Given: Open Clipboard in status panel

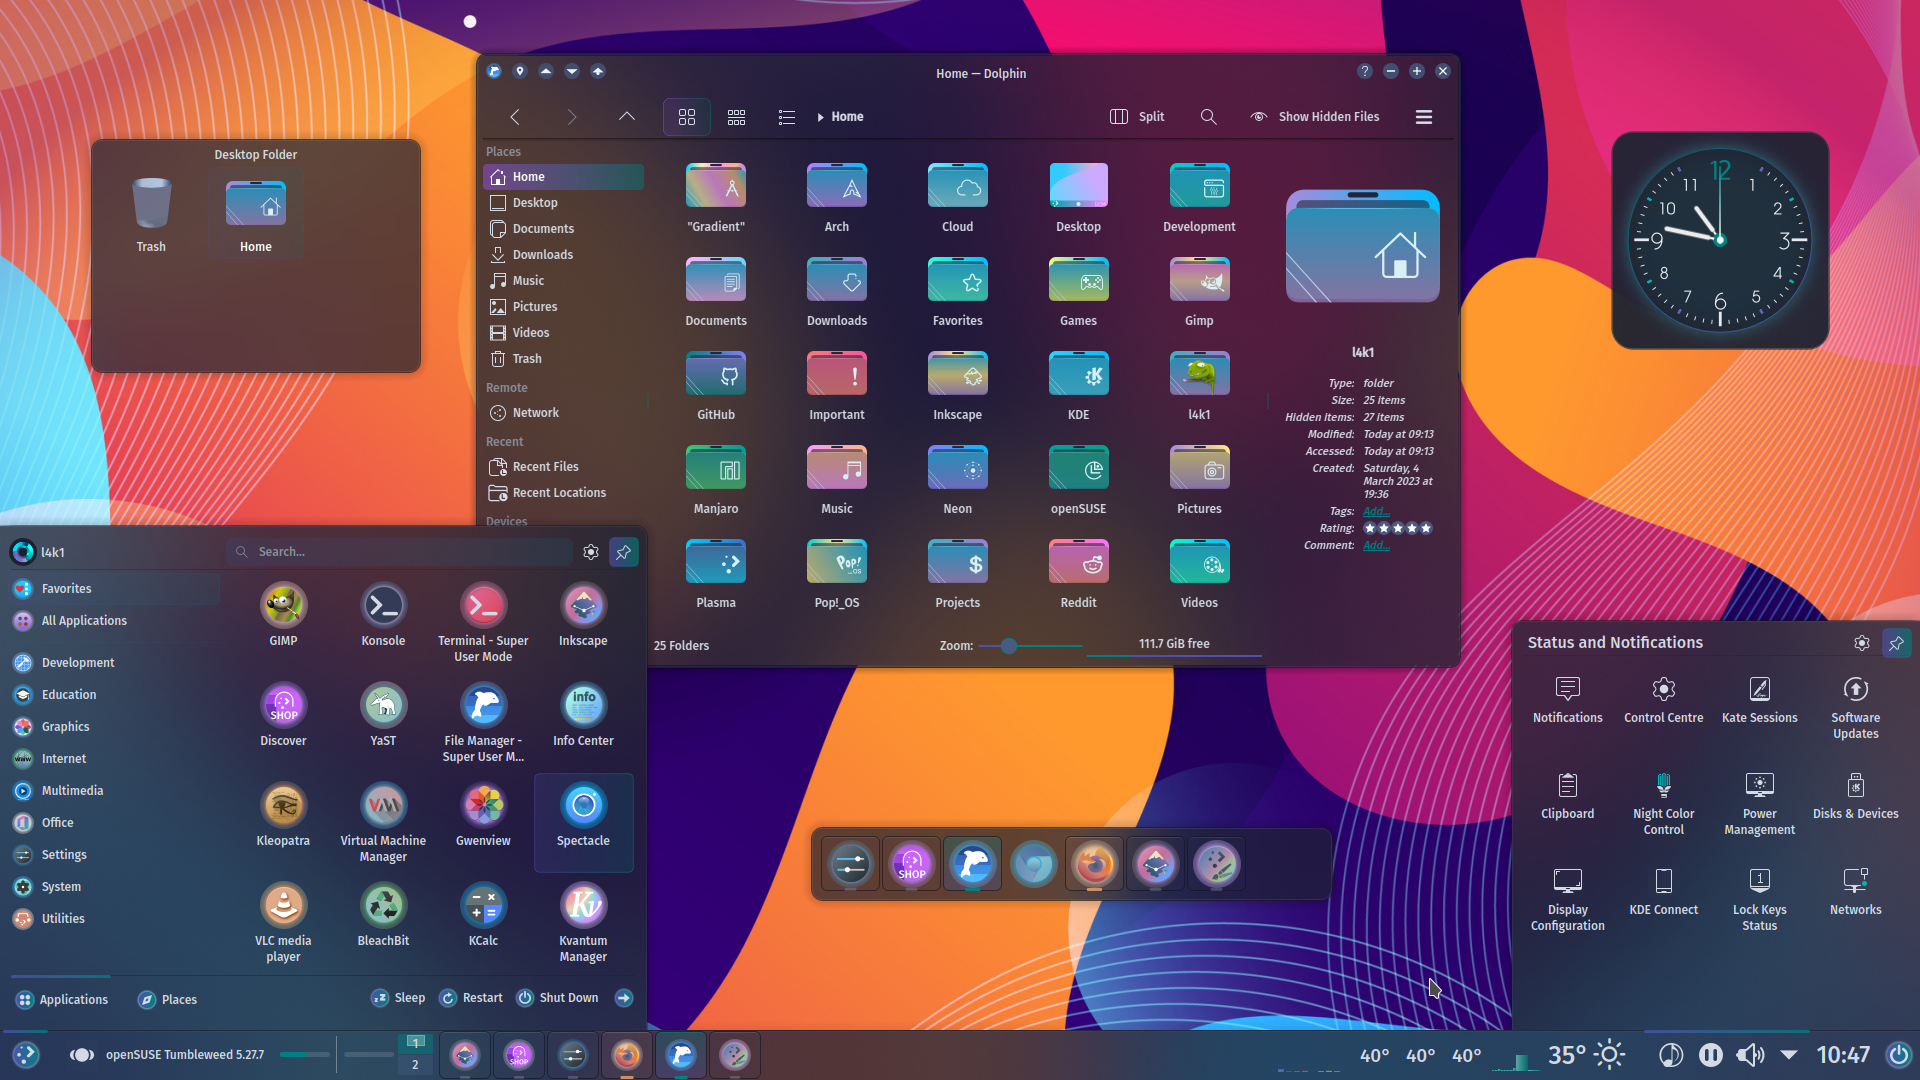Looking at the screenshot, I should pyautogui.click(x=1567, y=796).
